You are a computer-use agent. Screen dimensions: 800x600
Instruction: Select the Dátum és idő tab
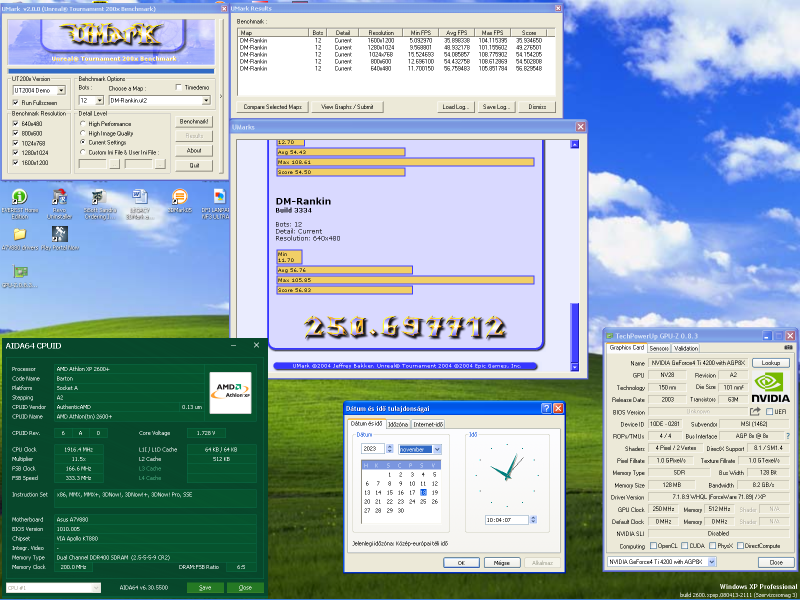[x=366, y=423]
